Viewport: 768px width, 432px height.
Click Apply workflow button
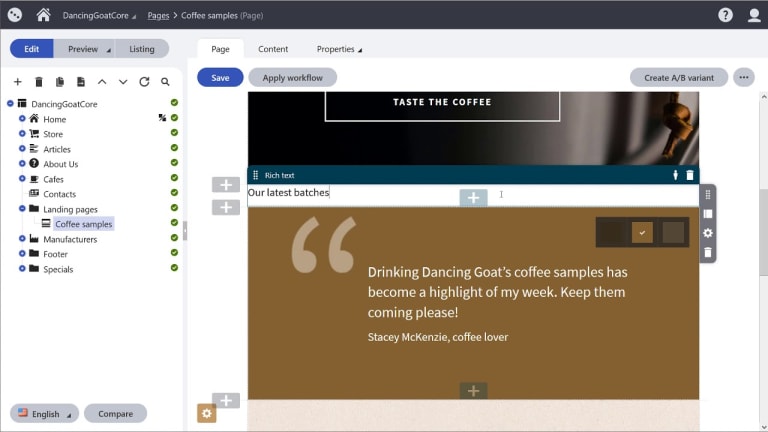(x=292, y=77)
